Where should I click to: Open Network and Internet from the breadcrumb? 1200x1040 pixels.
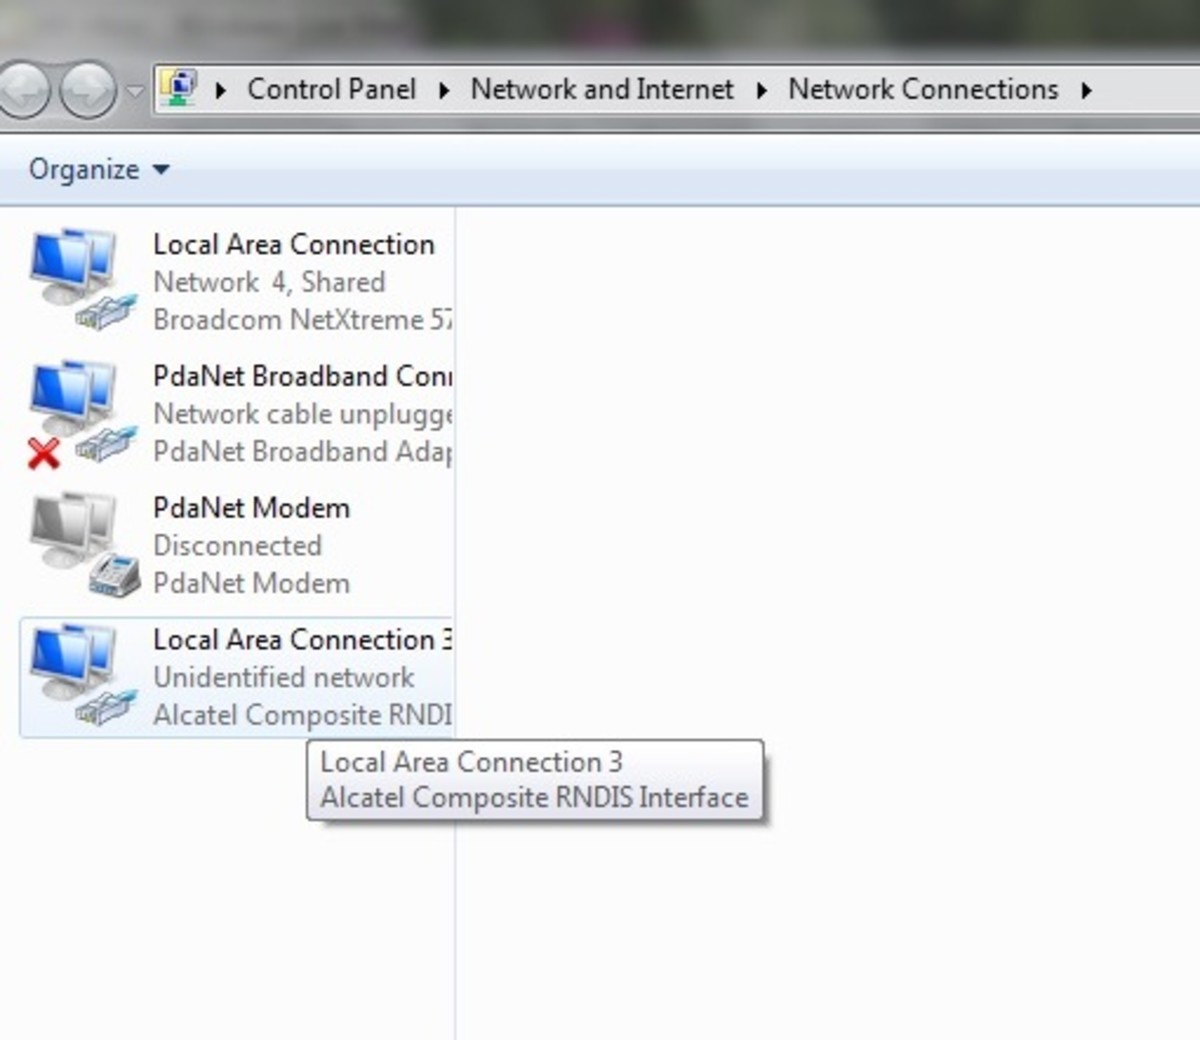tap(602, 89)
